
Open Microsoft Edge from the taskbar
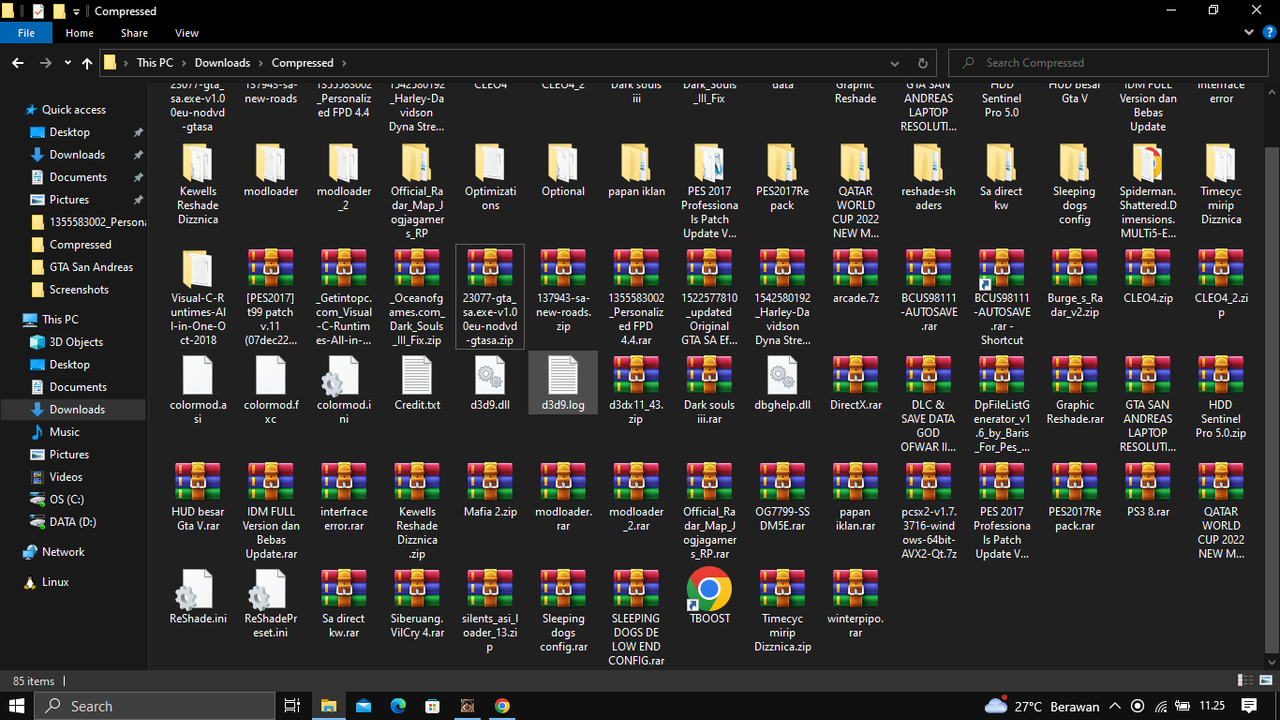397,706
